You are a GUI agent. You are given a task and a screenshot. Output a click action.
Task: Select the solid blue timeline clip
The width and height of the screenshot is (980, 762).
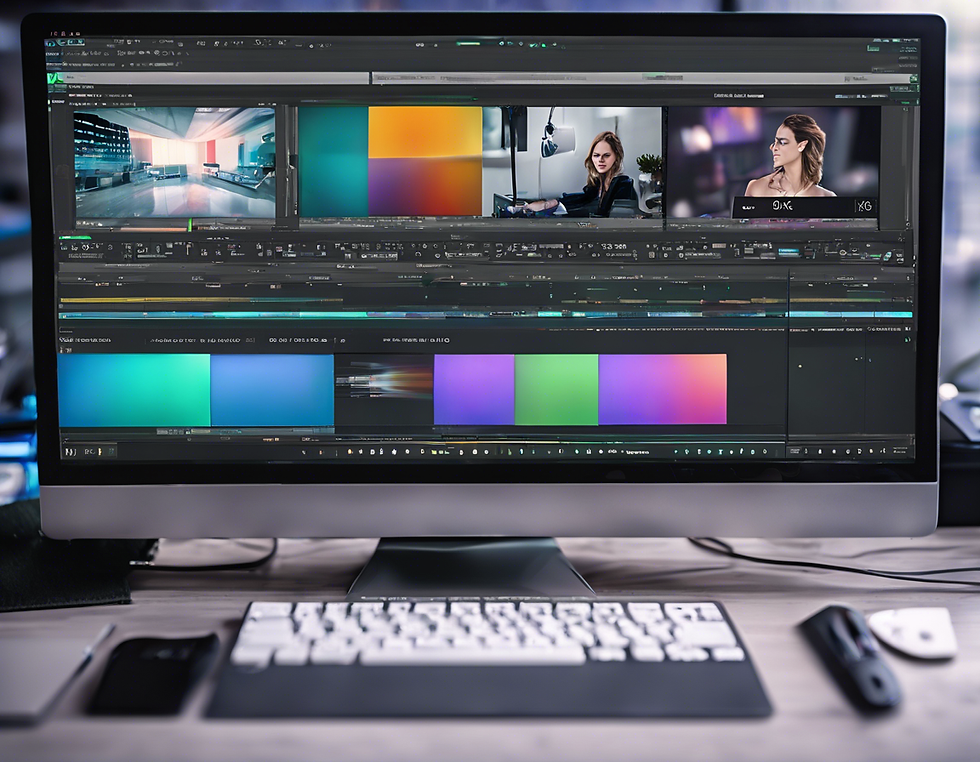(x=272, y=390)
